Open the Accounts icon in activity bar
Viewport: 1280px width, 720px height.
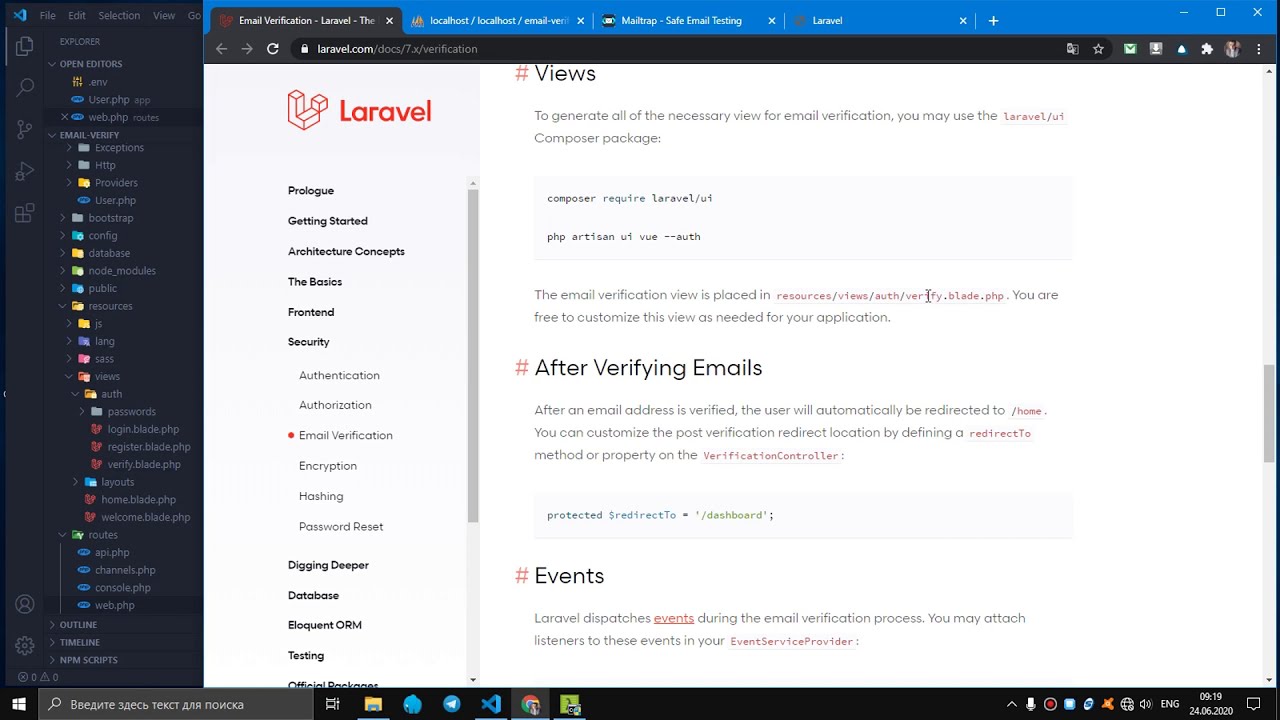pos(25,605)
